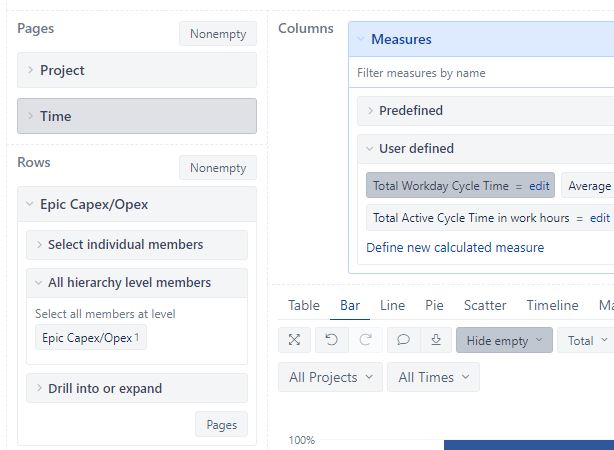Switch to the Timeline chart tab
This screenshot has height=450, width=614.
coord(552,305)
